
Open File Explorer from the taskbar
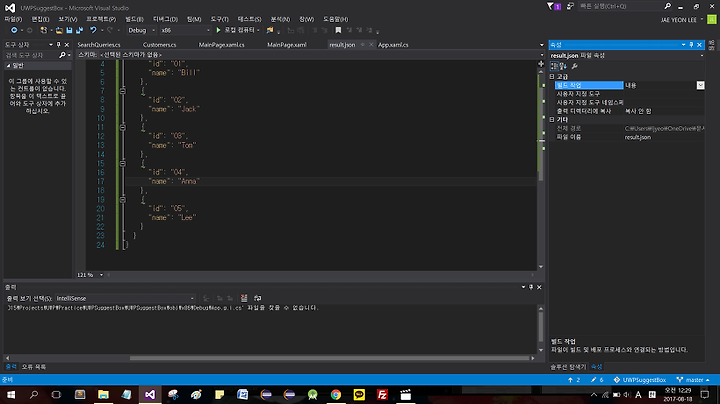(x=103, y=394)
